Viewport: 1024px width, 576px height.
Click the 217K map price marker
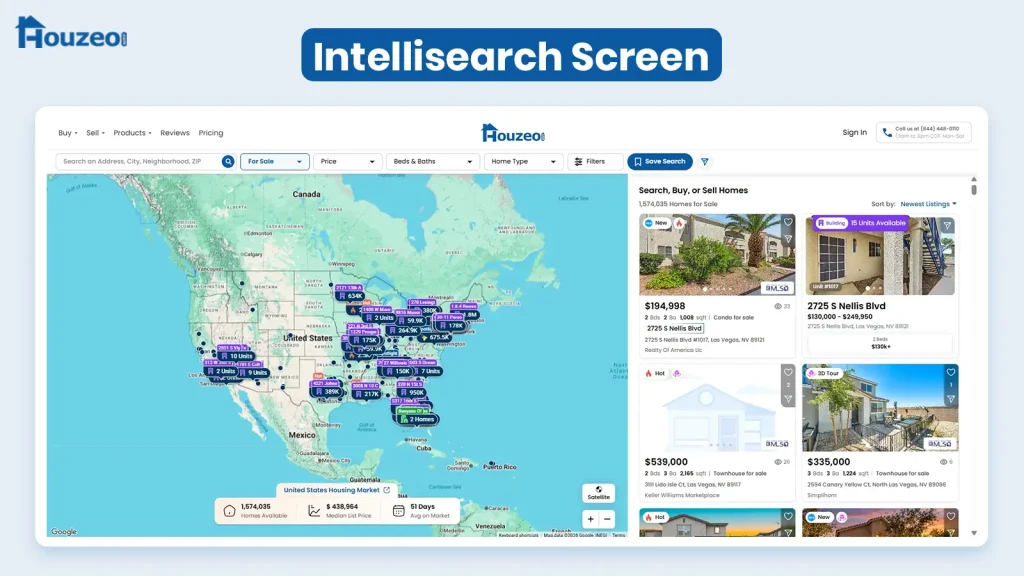(367, 394)
